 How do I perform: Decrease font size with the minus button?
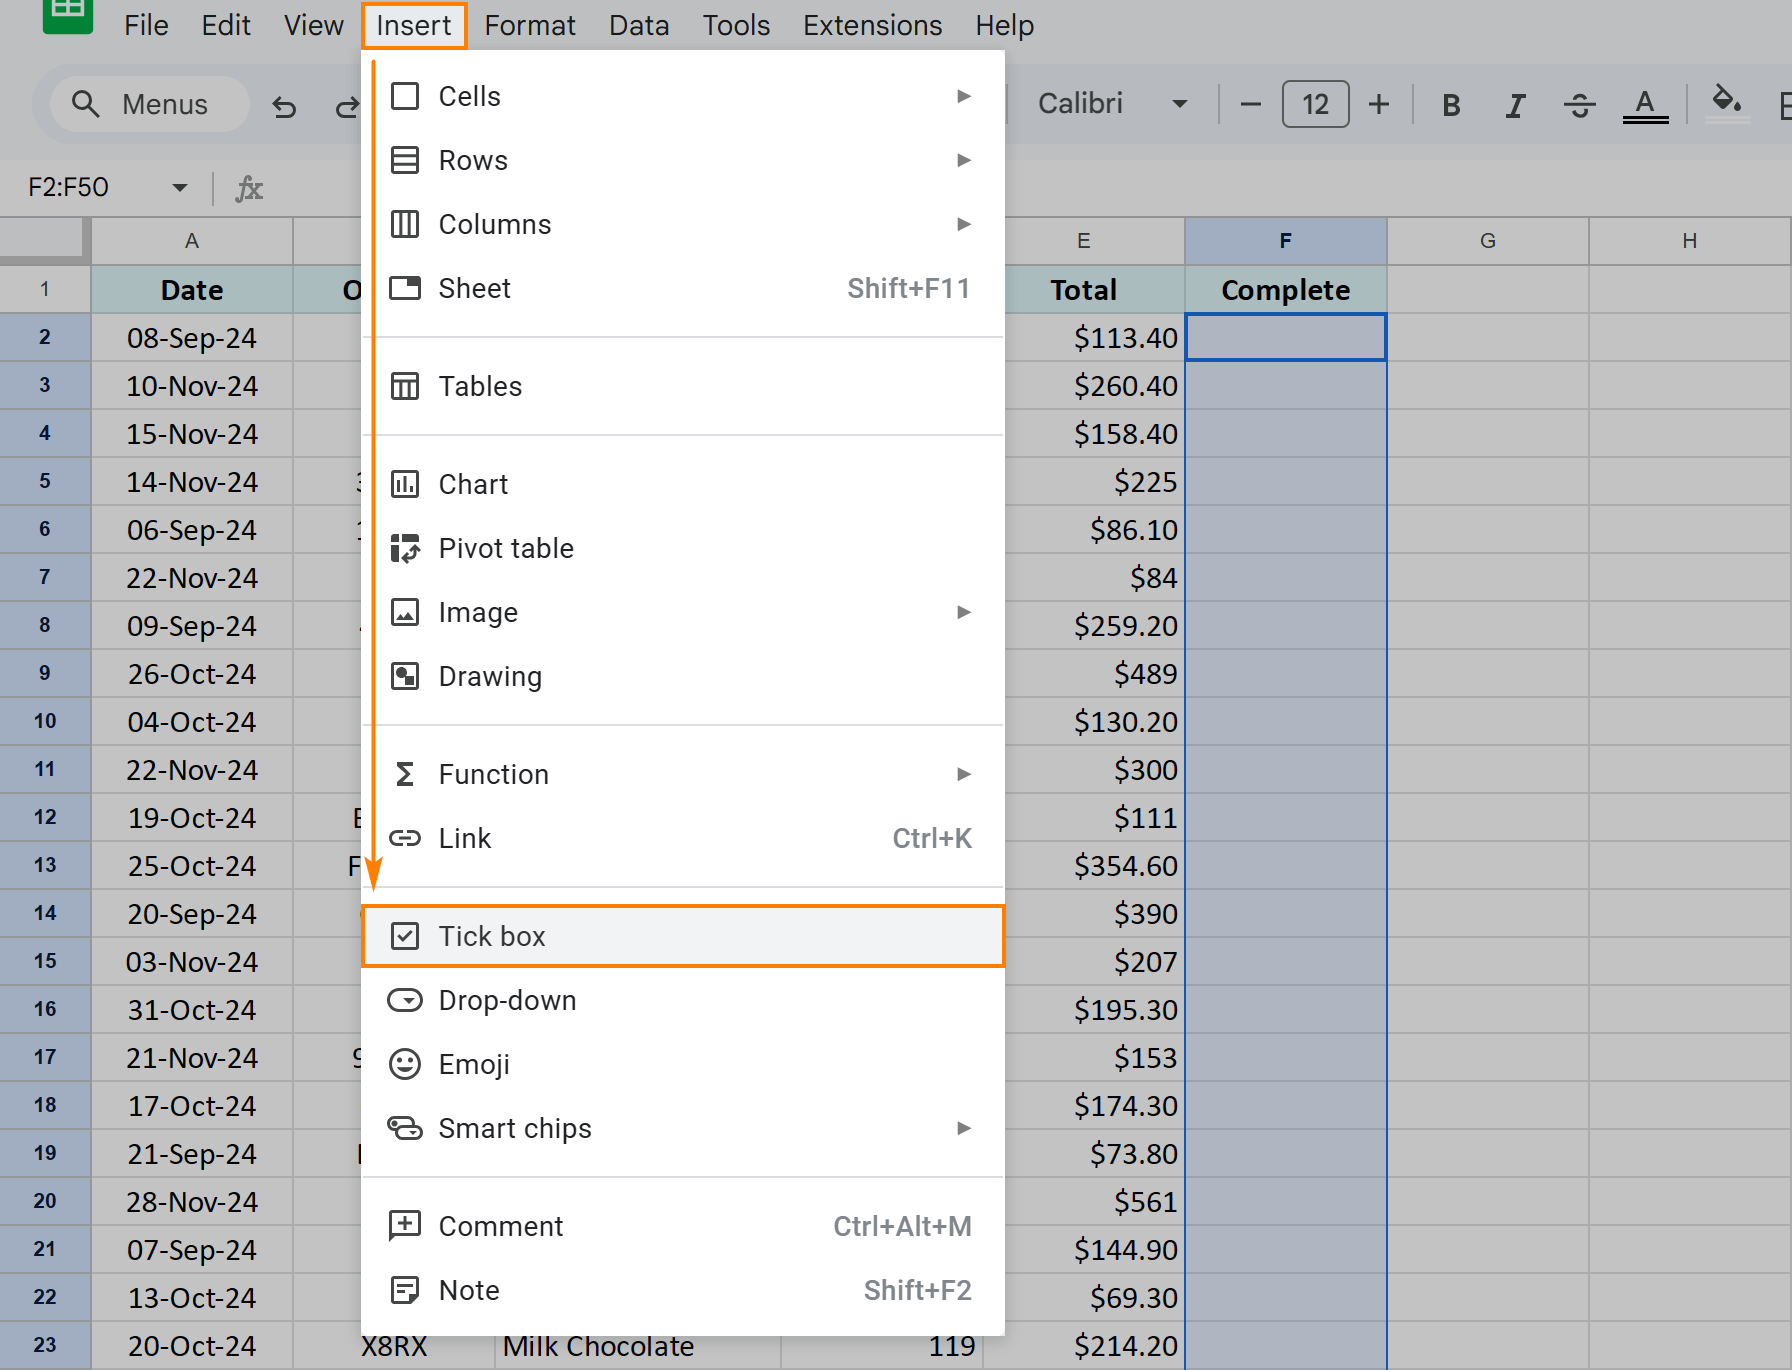pyautogui.click(x=1250, y=104)
